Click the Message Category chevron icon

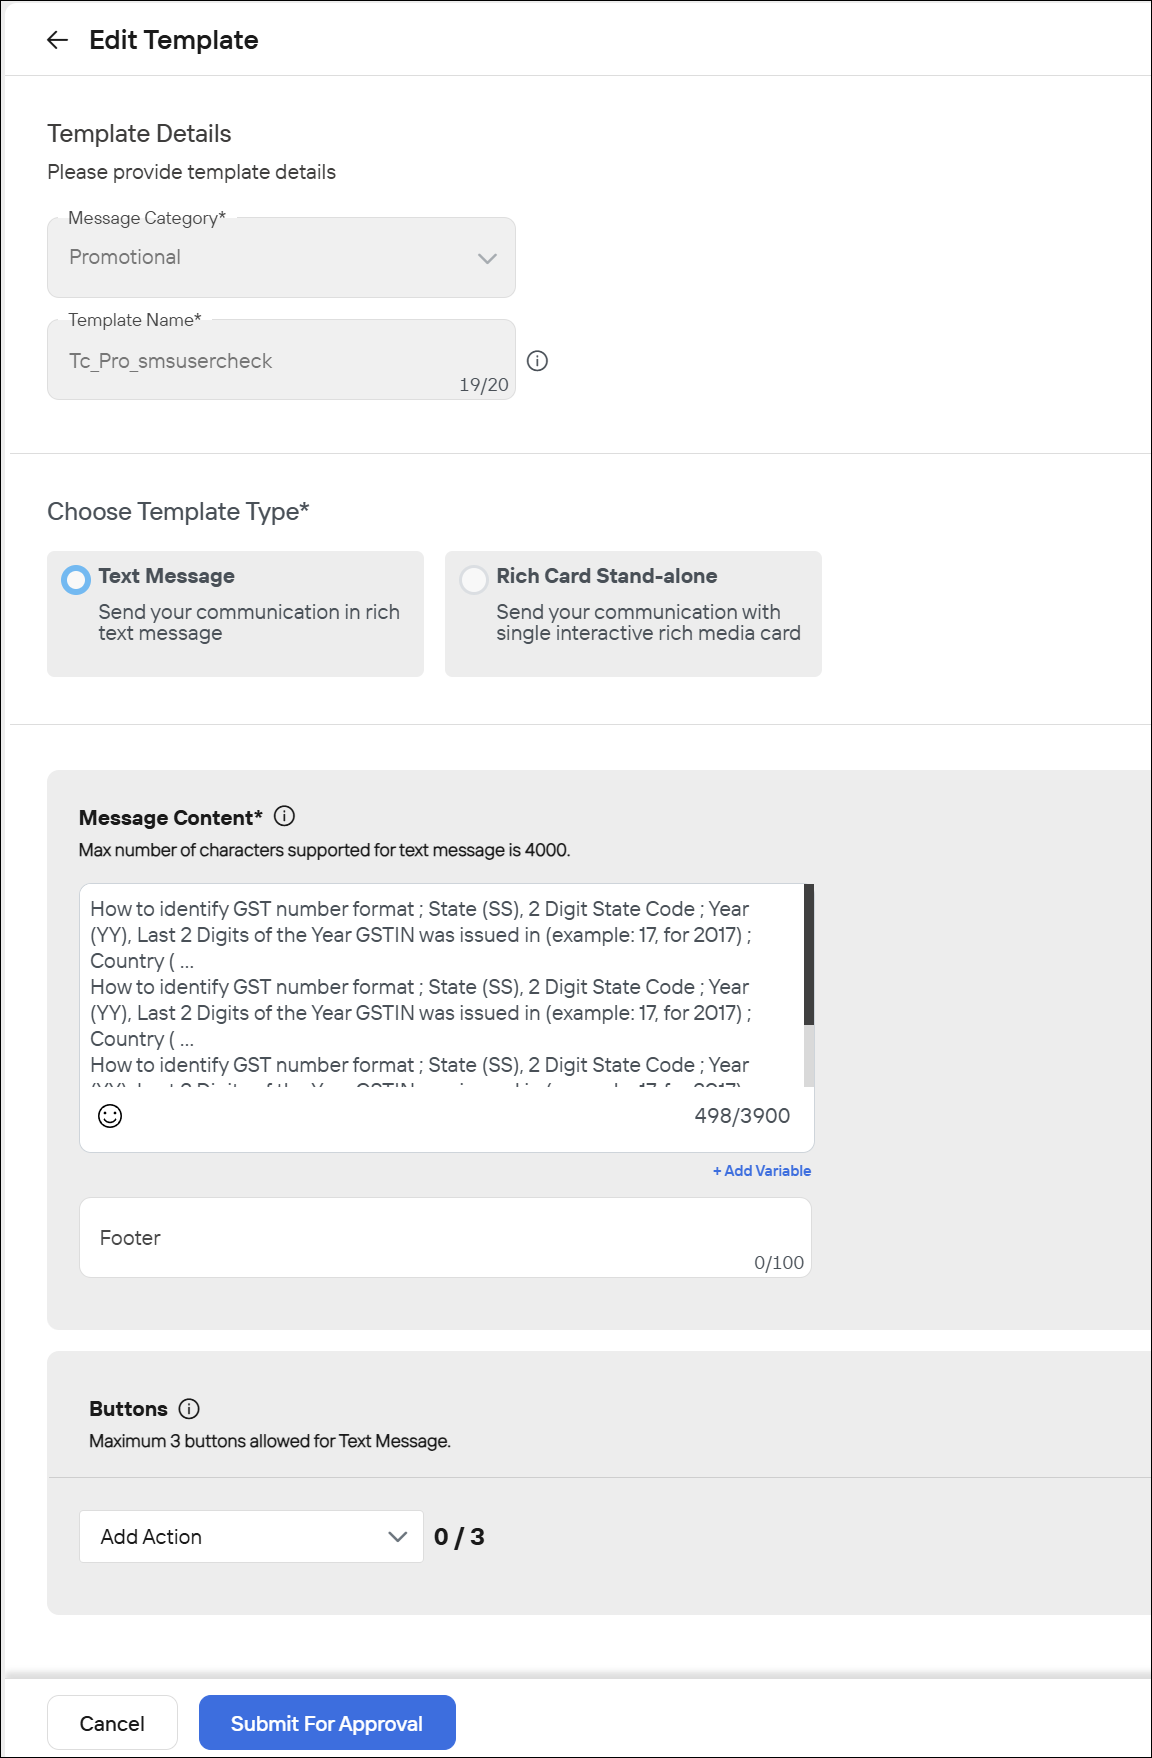click(x=487, y=258)
